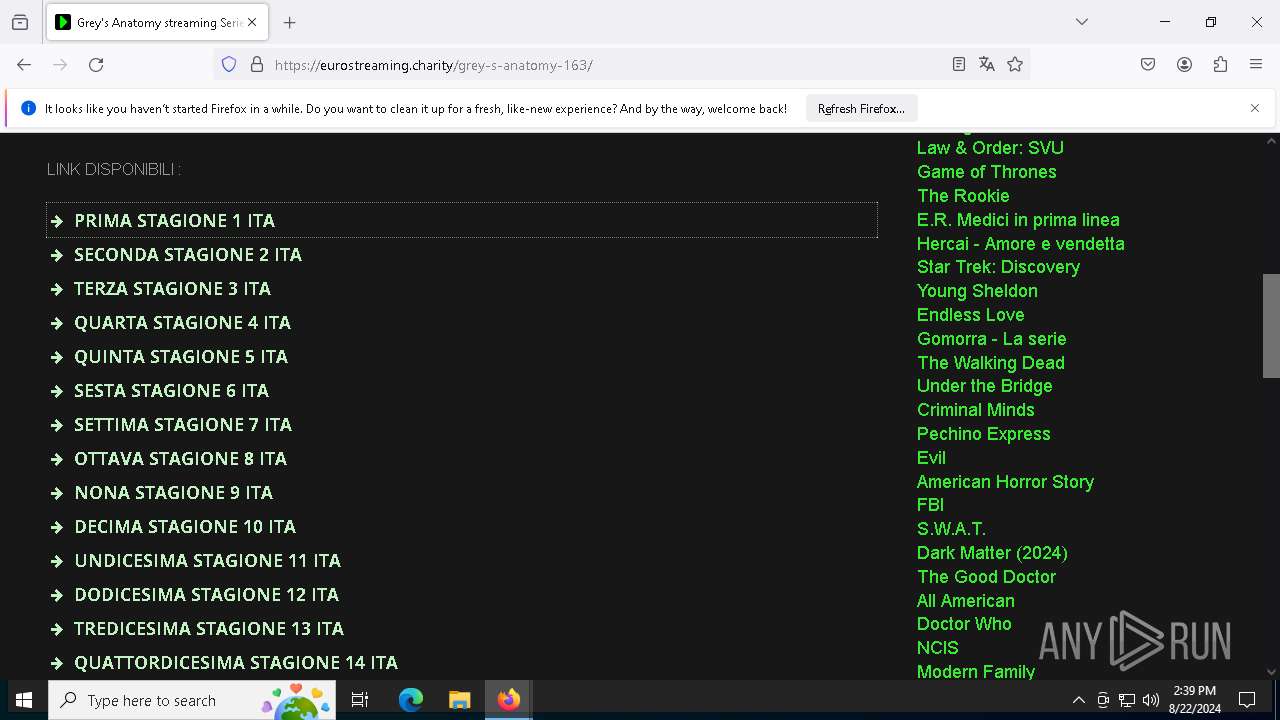Click the page vertical scrollbar thumb

(1271, 326)
